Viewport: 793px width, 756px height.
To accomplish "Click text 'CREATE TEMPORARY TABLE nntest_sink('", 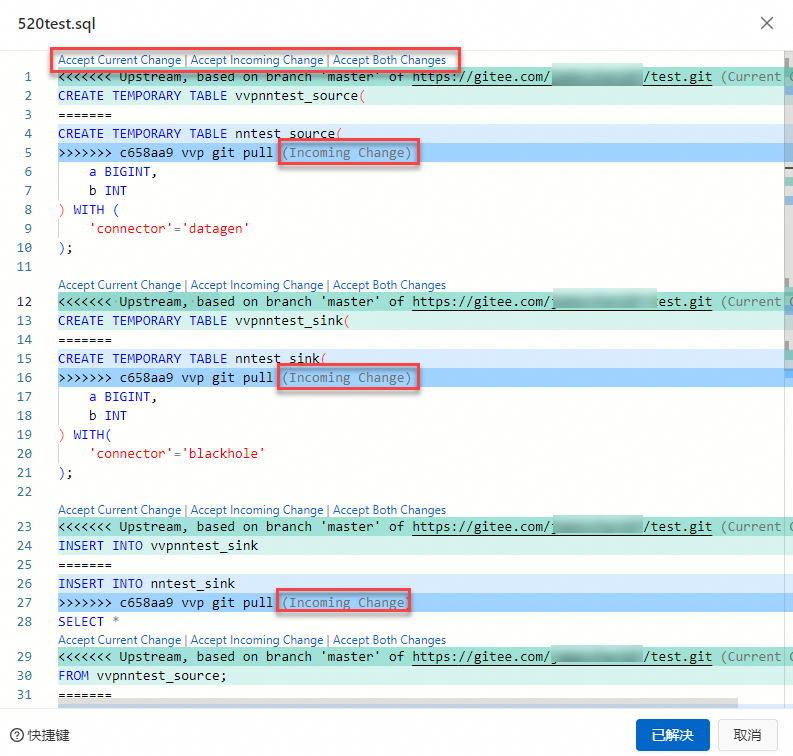I will click(x=192, y=359).
